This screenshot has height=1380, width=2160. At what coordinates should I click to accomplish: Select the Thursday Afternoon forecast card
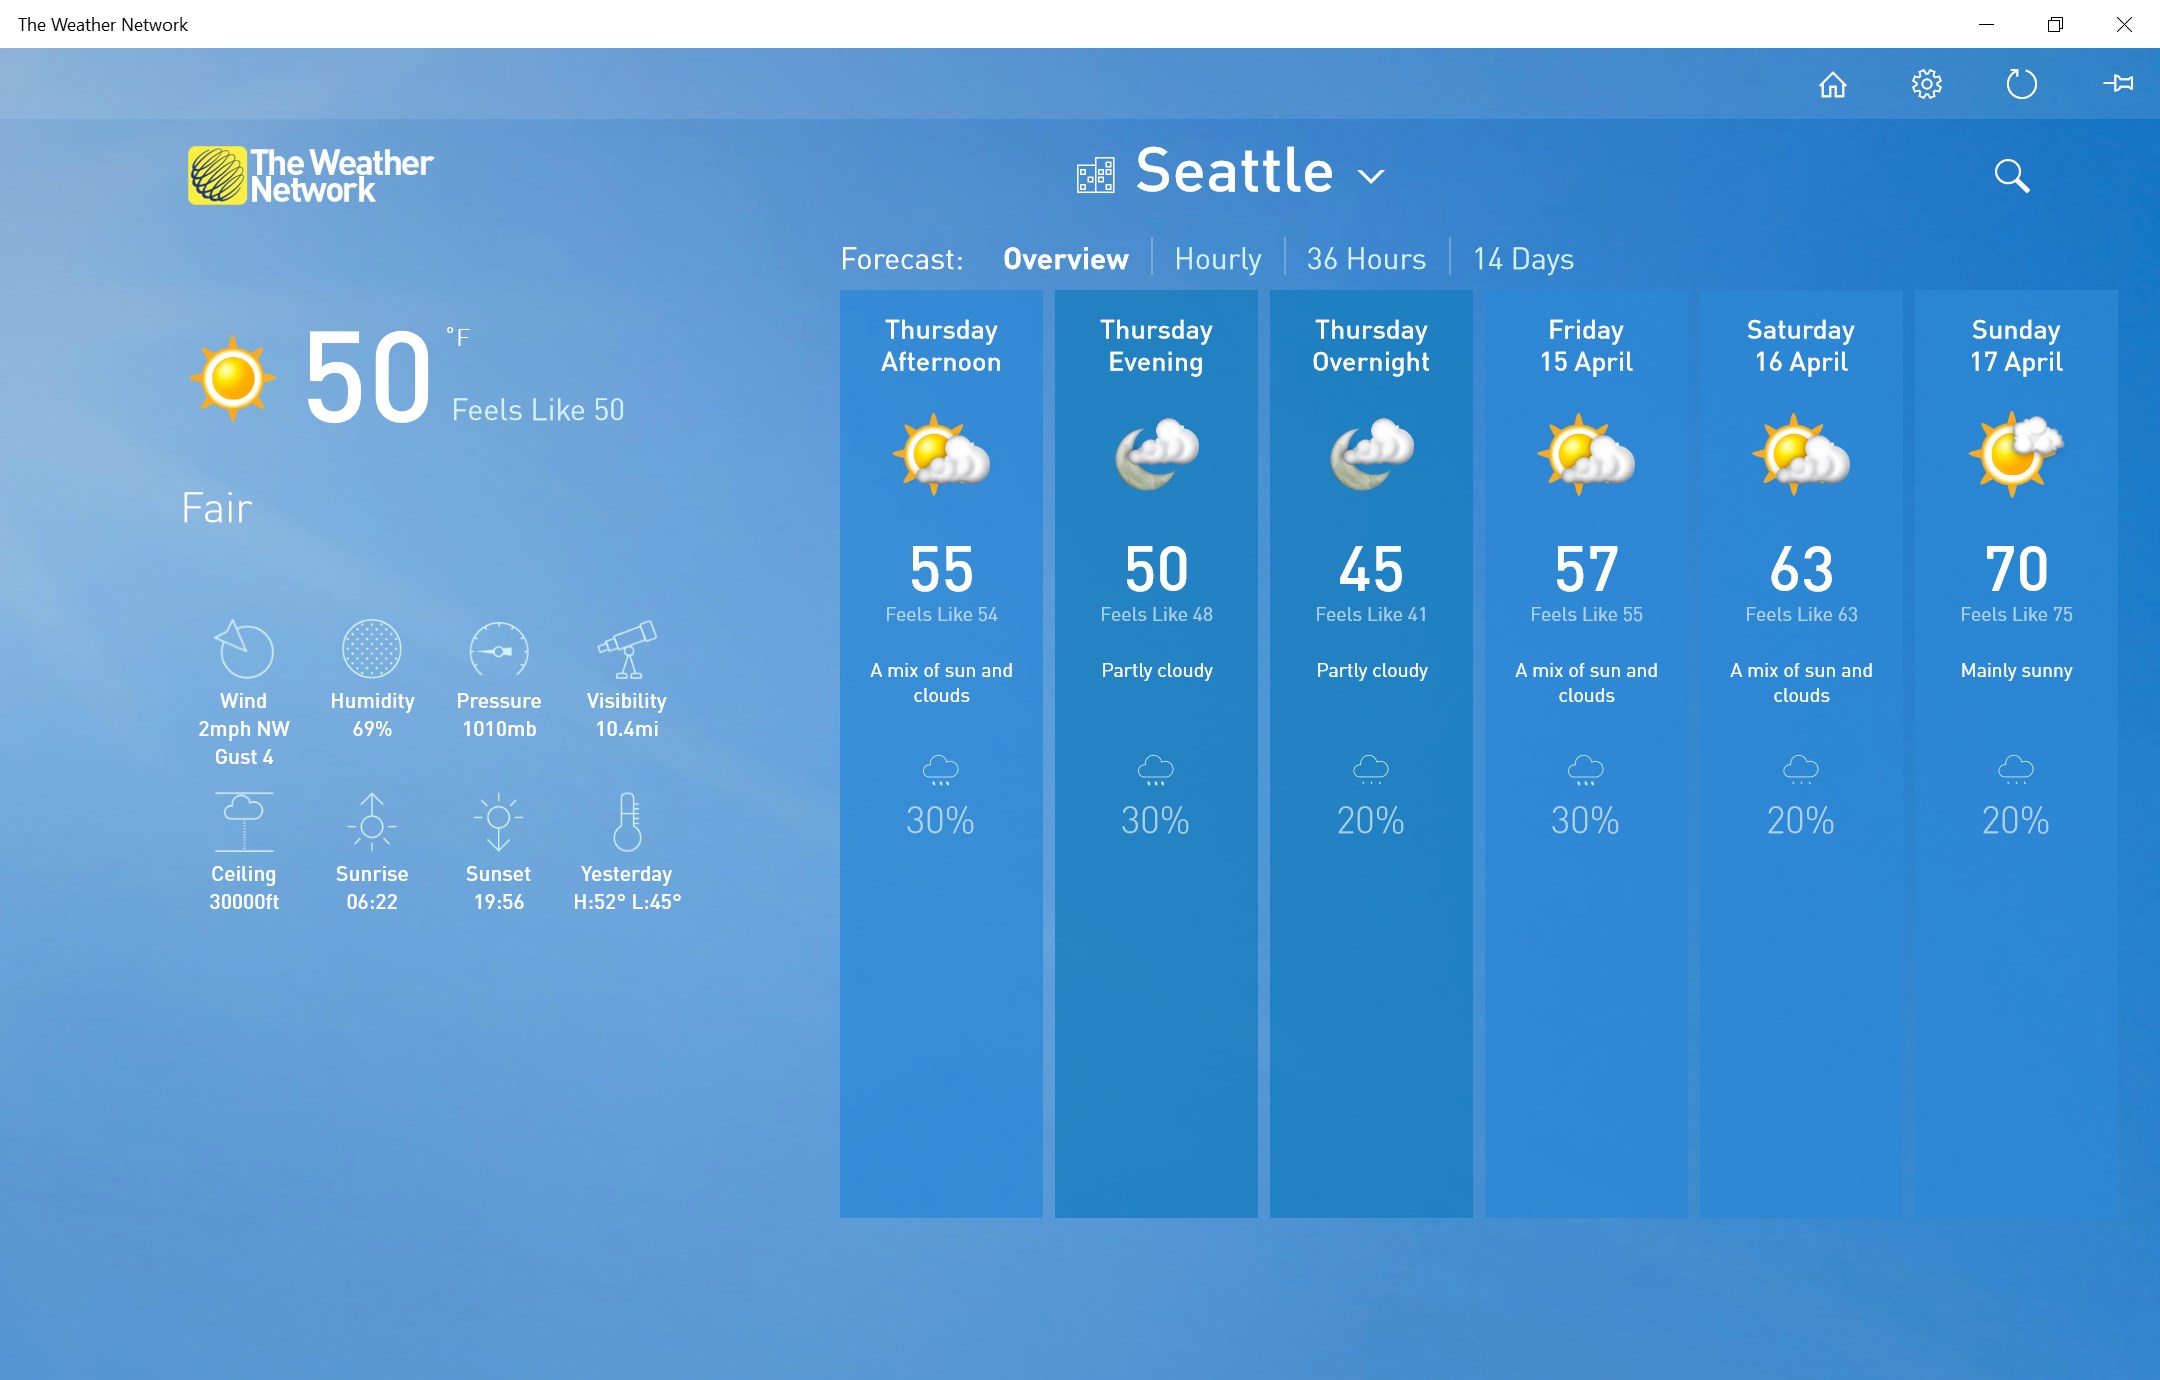(x=941, y=754)
